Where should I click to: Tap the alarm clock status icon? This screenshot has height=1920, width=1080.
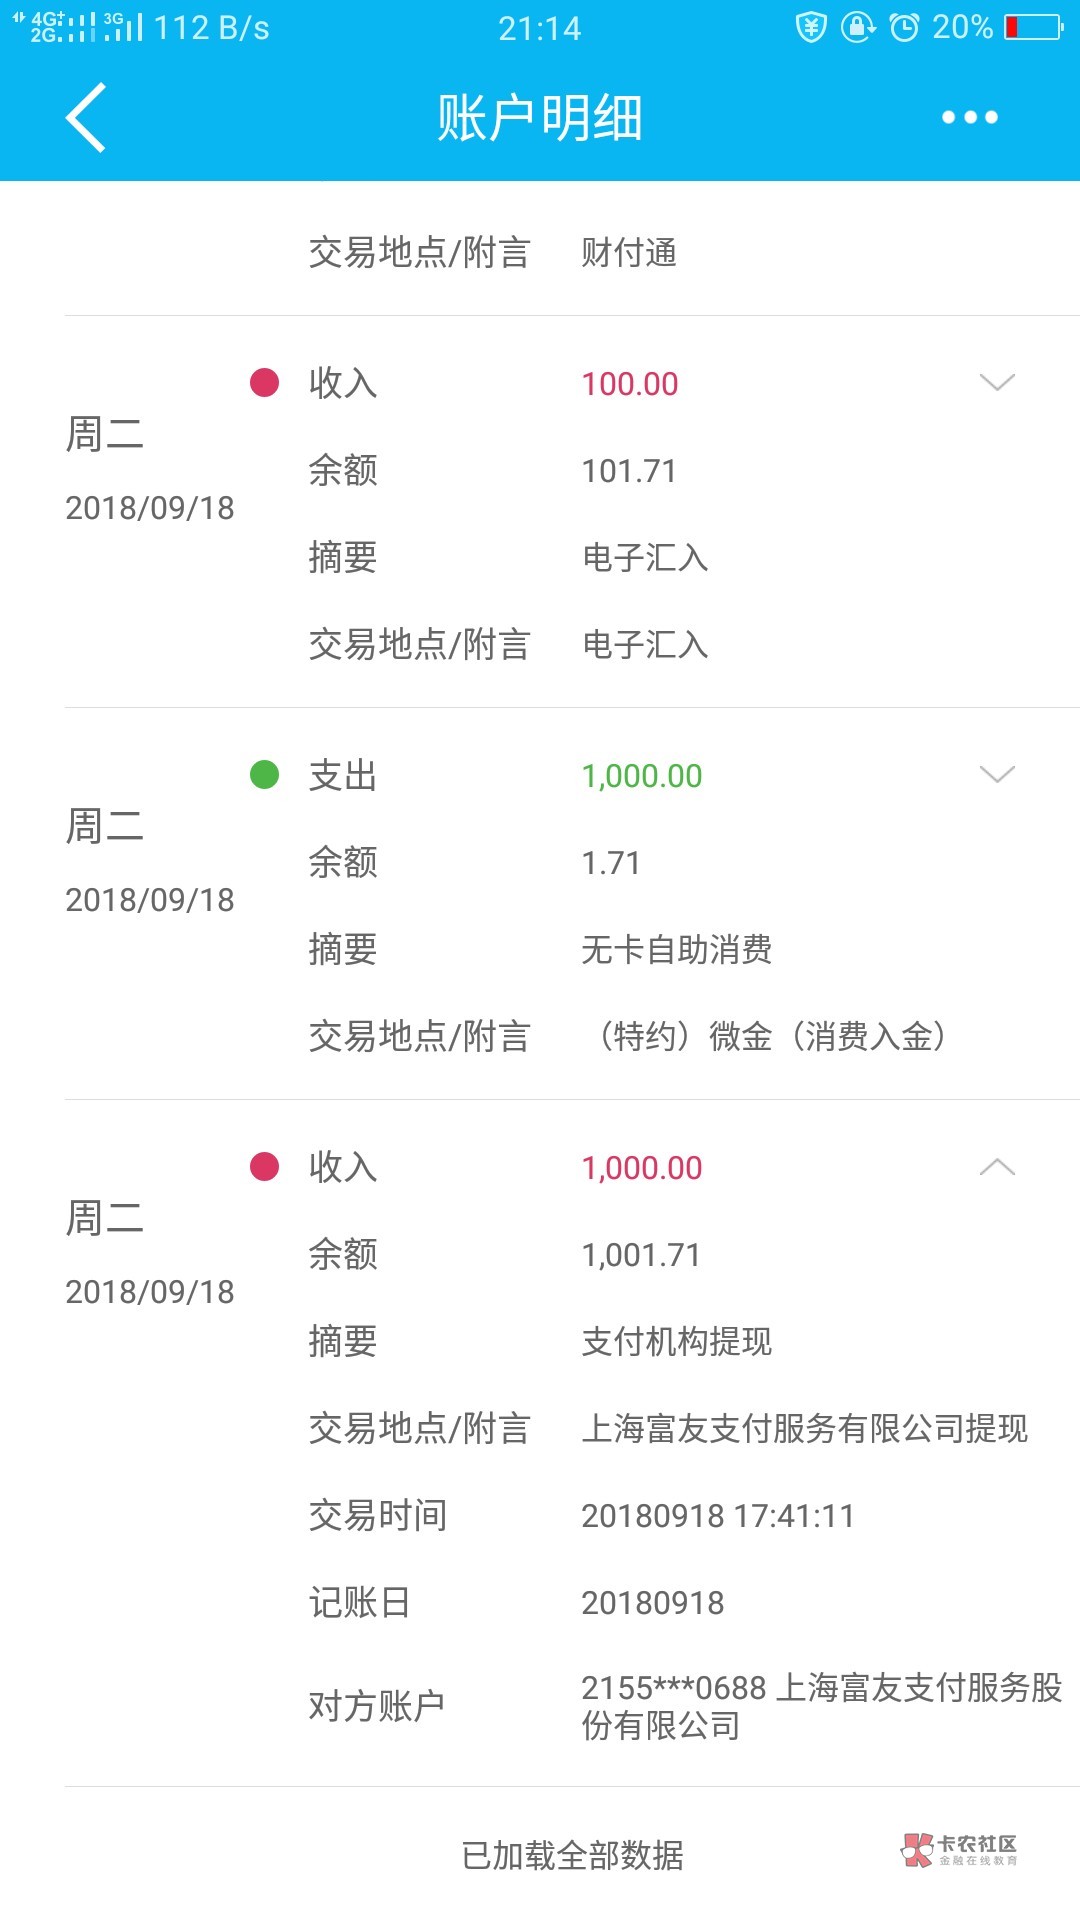pos(904,28)
